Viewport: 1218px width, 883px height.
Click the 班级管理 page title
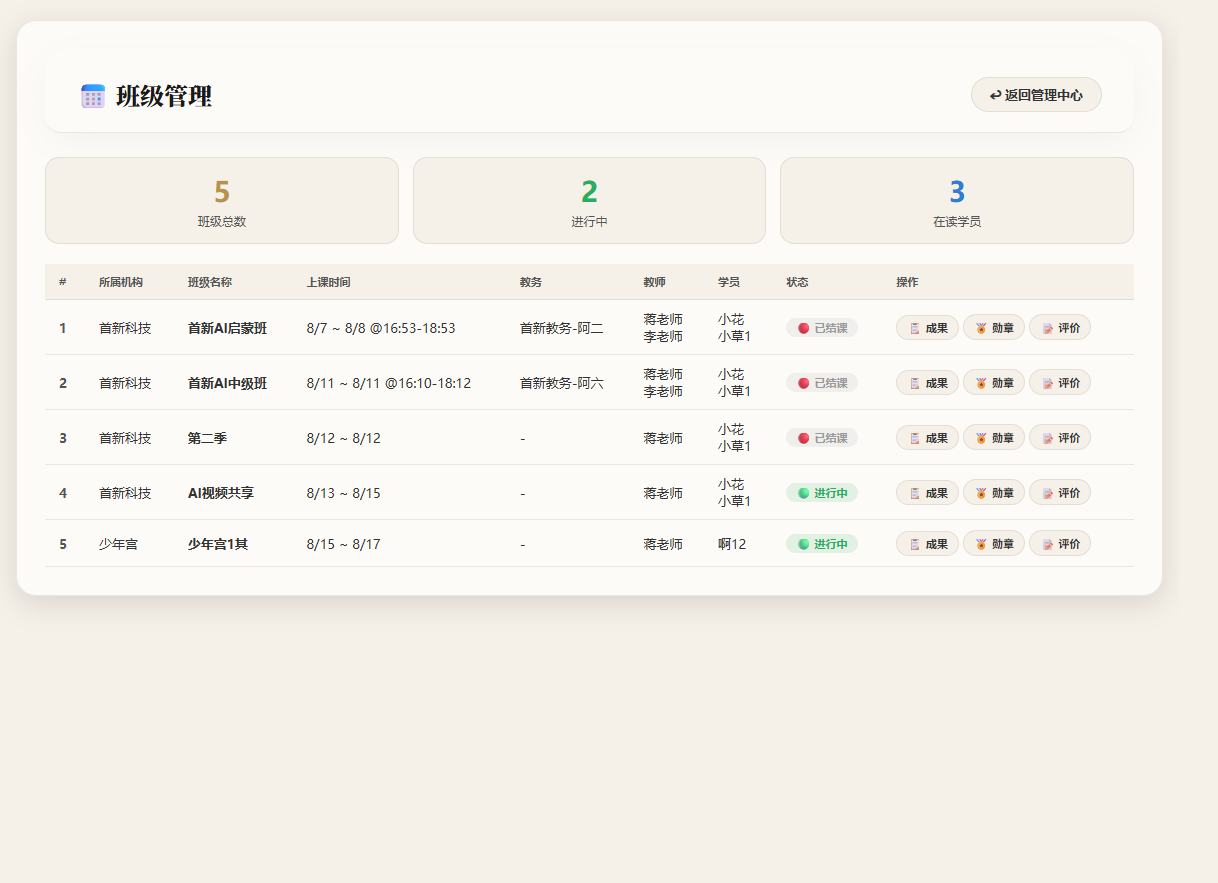tap(164, 96)
